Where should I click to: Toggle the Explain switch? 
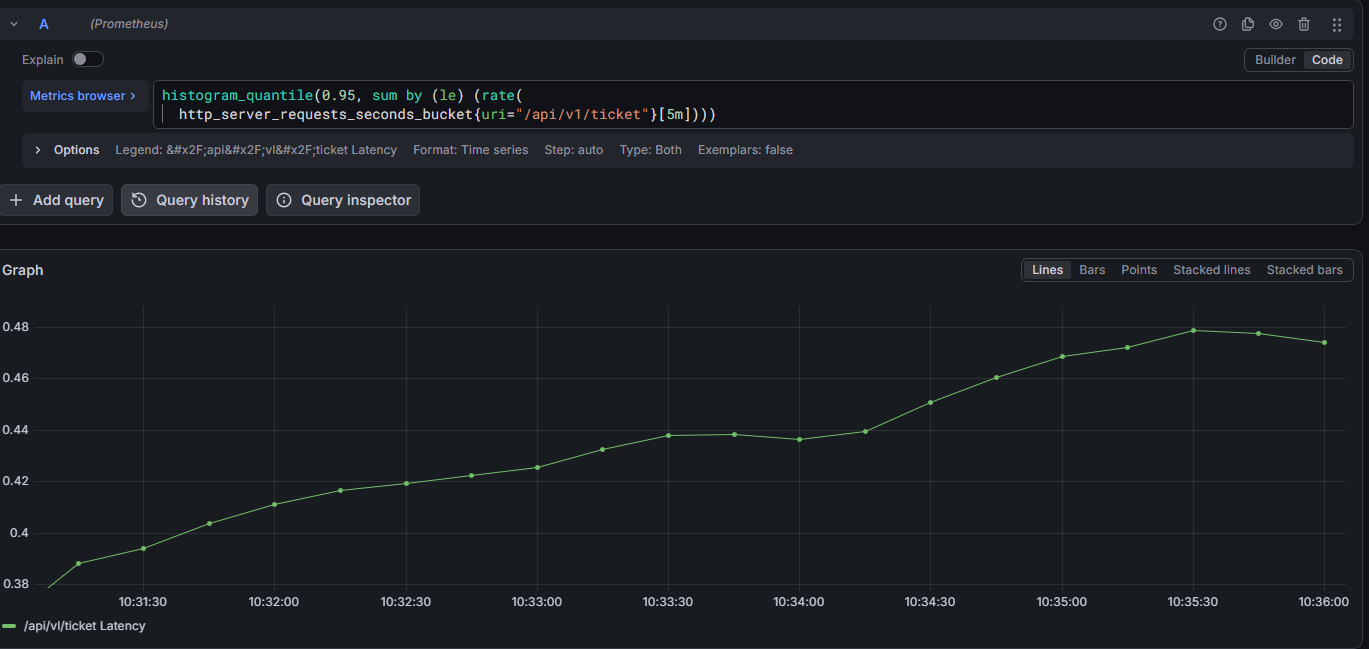pyautogui.click(x=88, y=60)
